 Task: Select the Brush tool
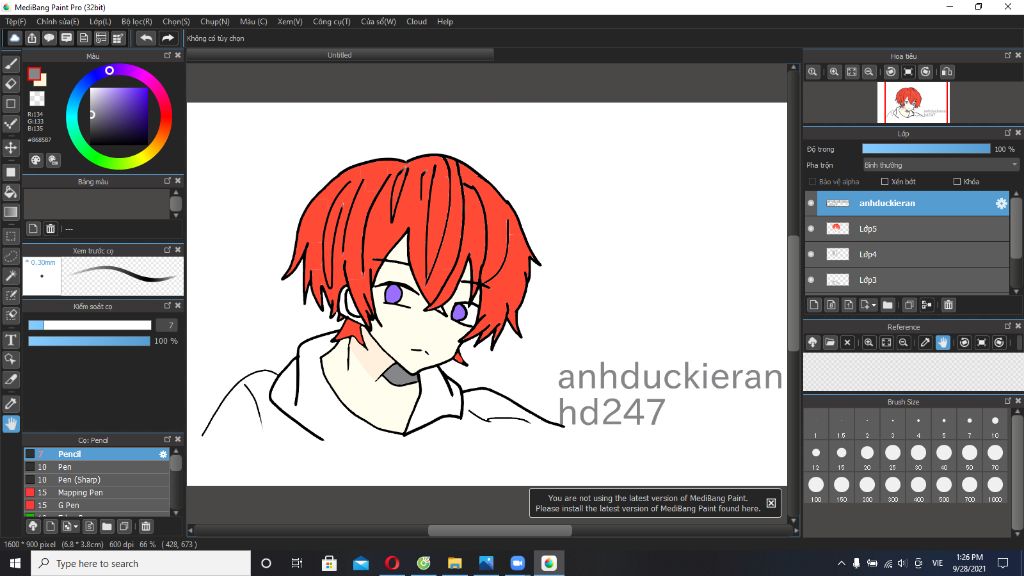10,64
